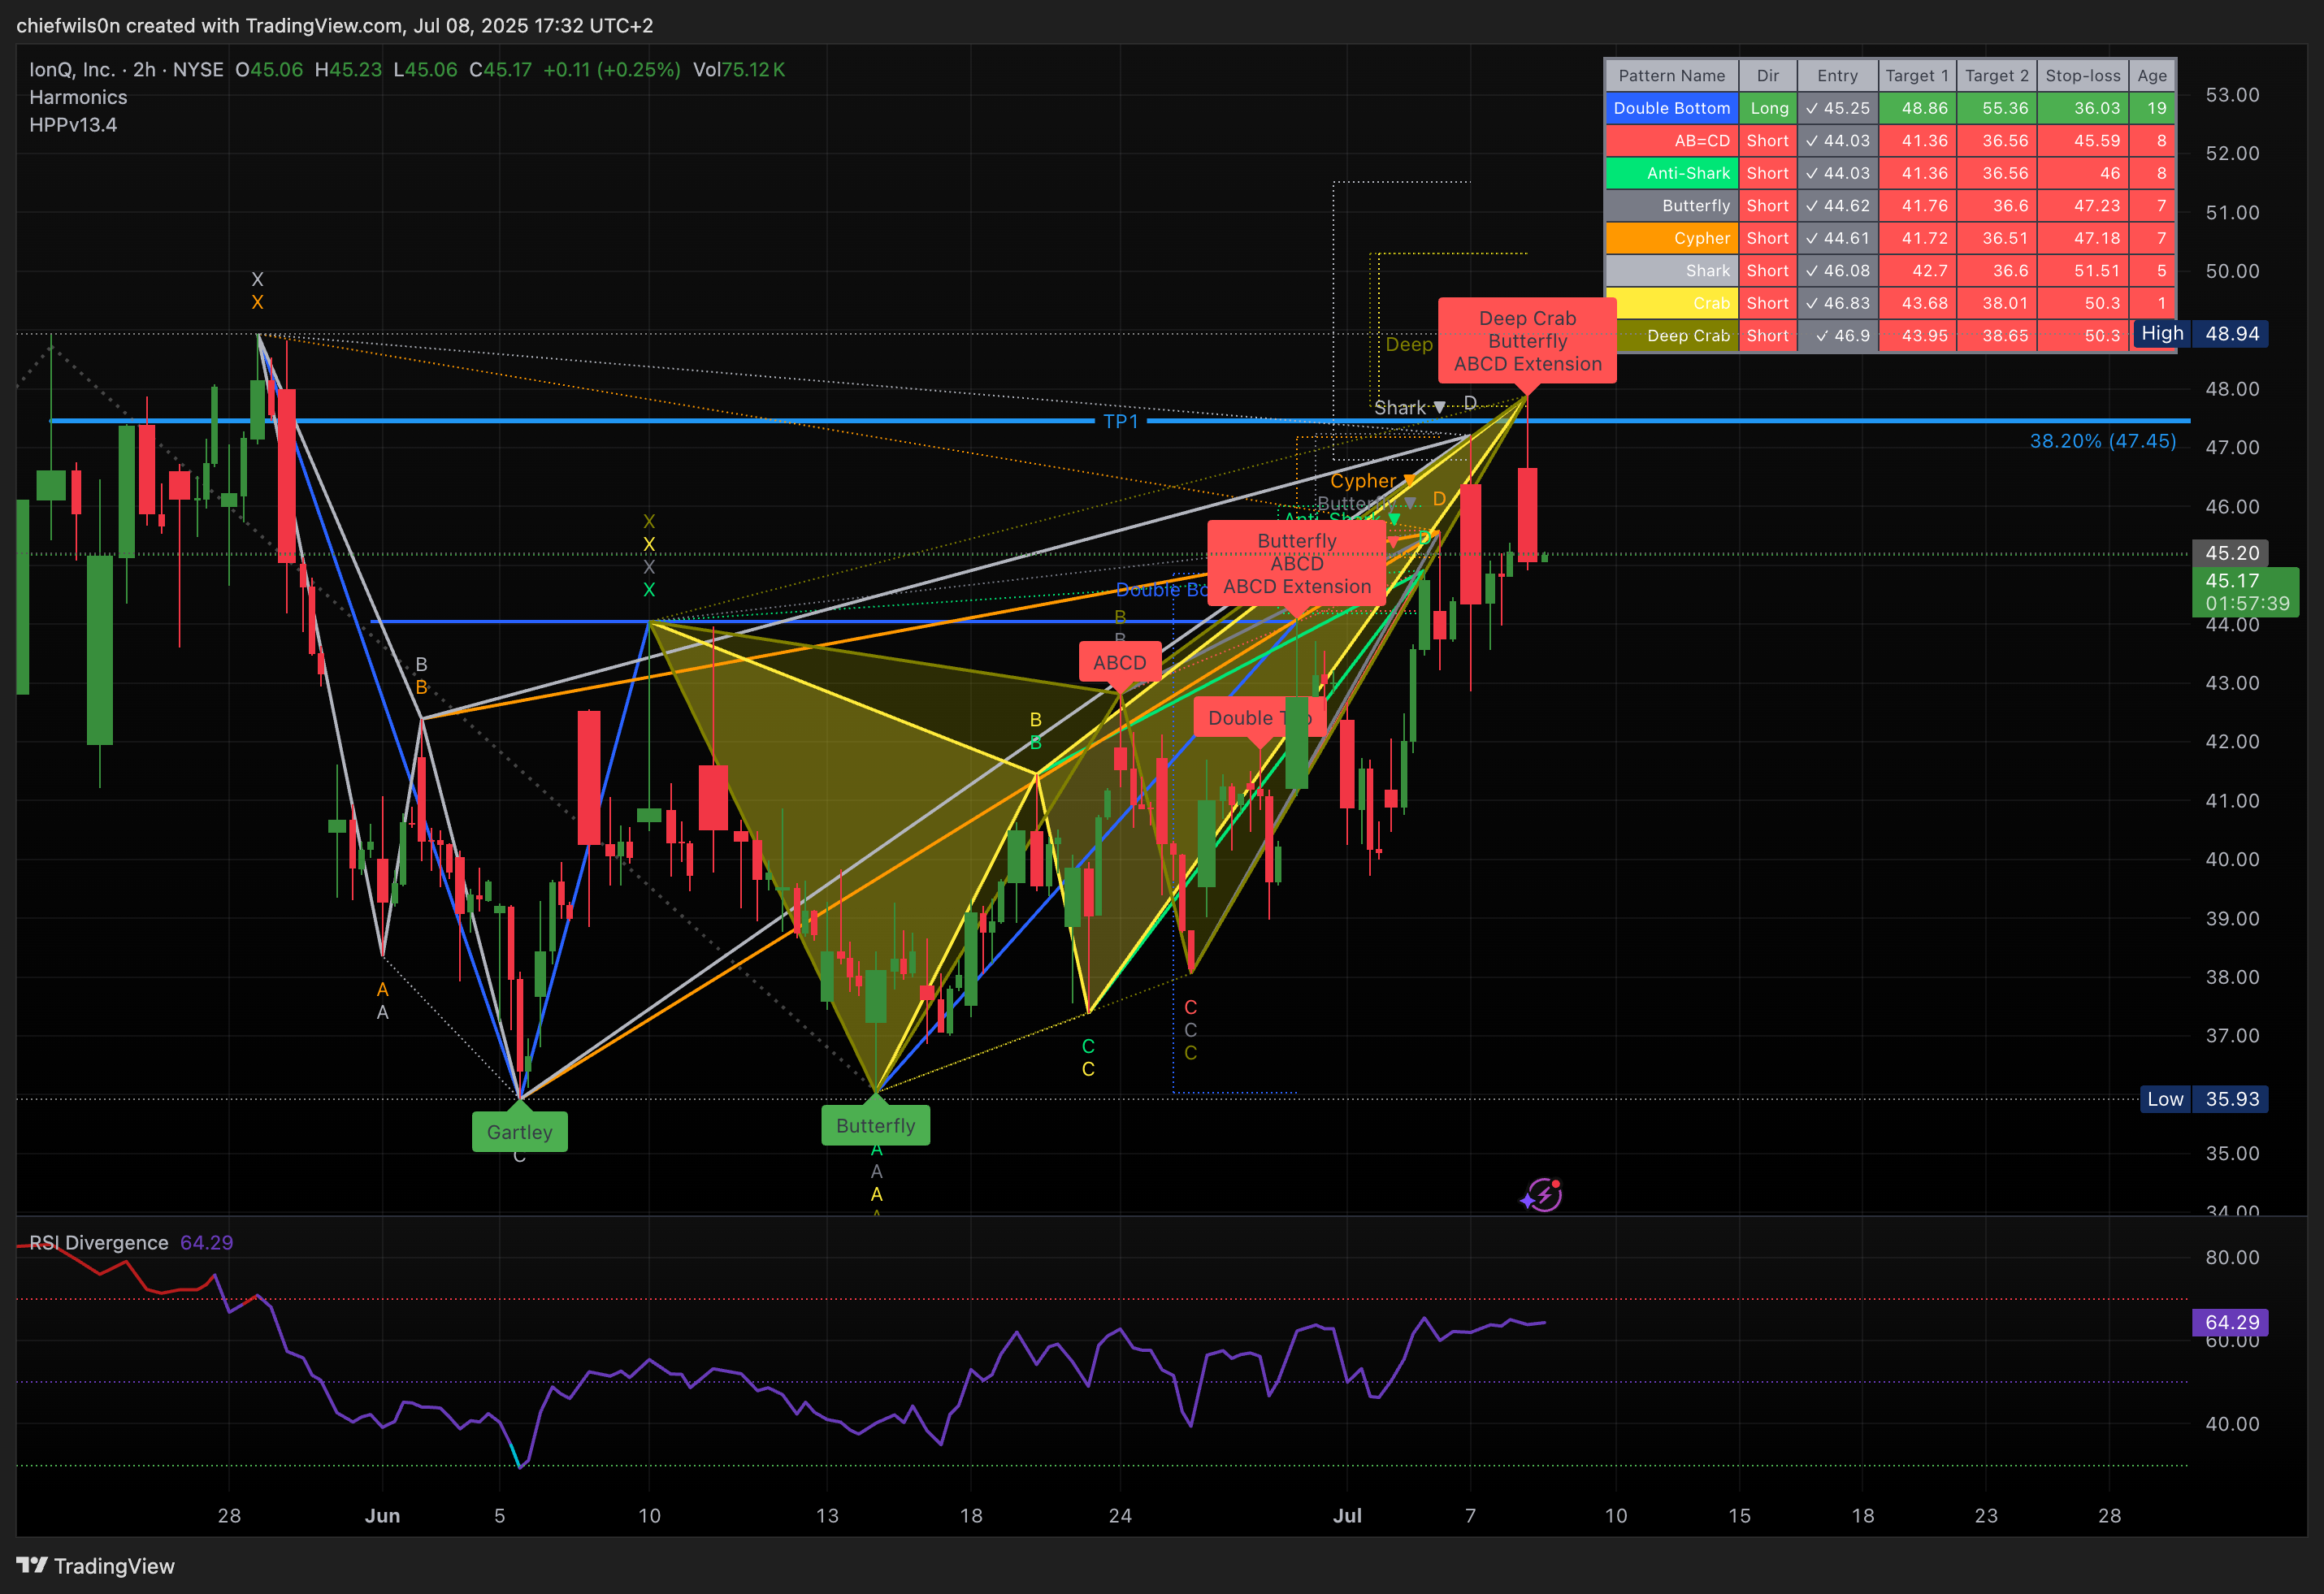Click the High 48.94 price marker
The height and width of the screenshot is (1594, 2324).
(x=2200, y=334)
